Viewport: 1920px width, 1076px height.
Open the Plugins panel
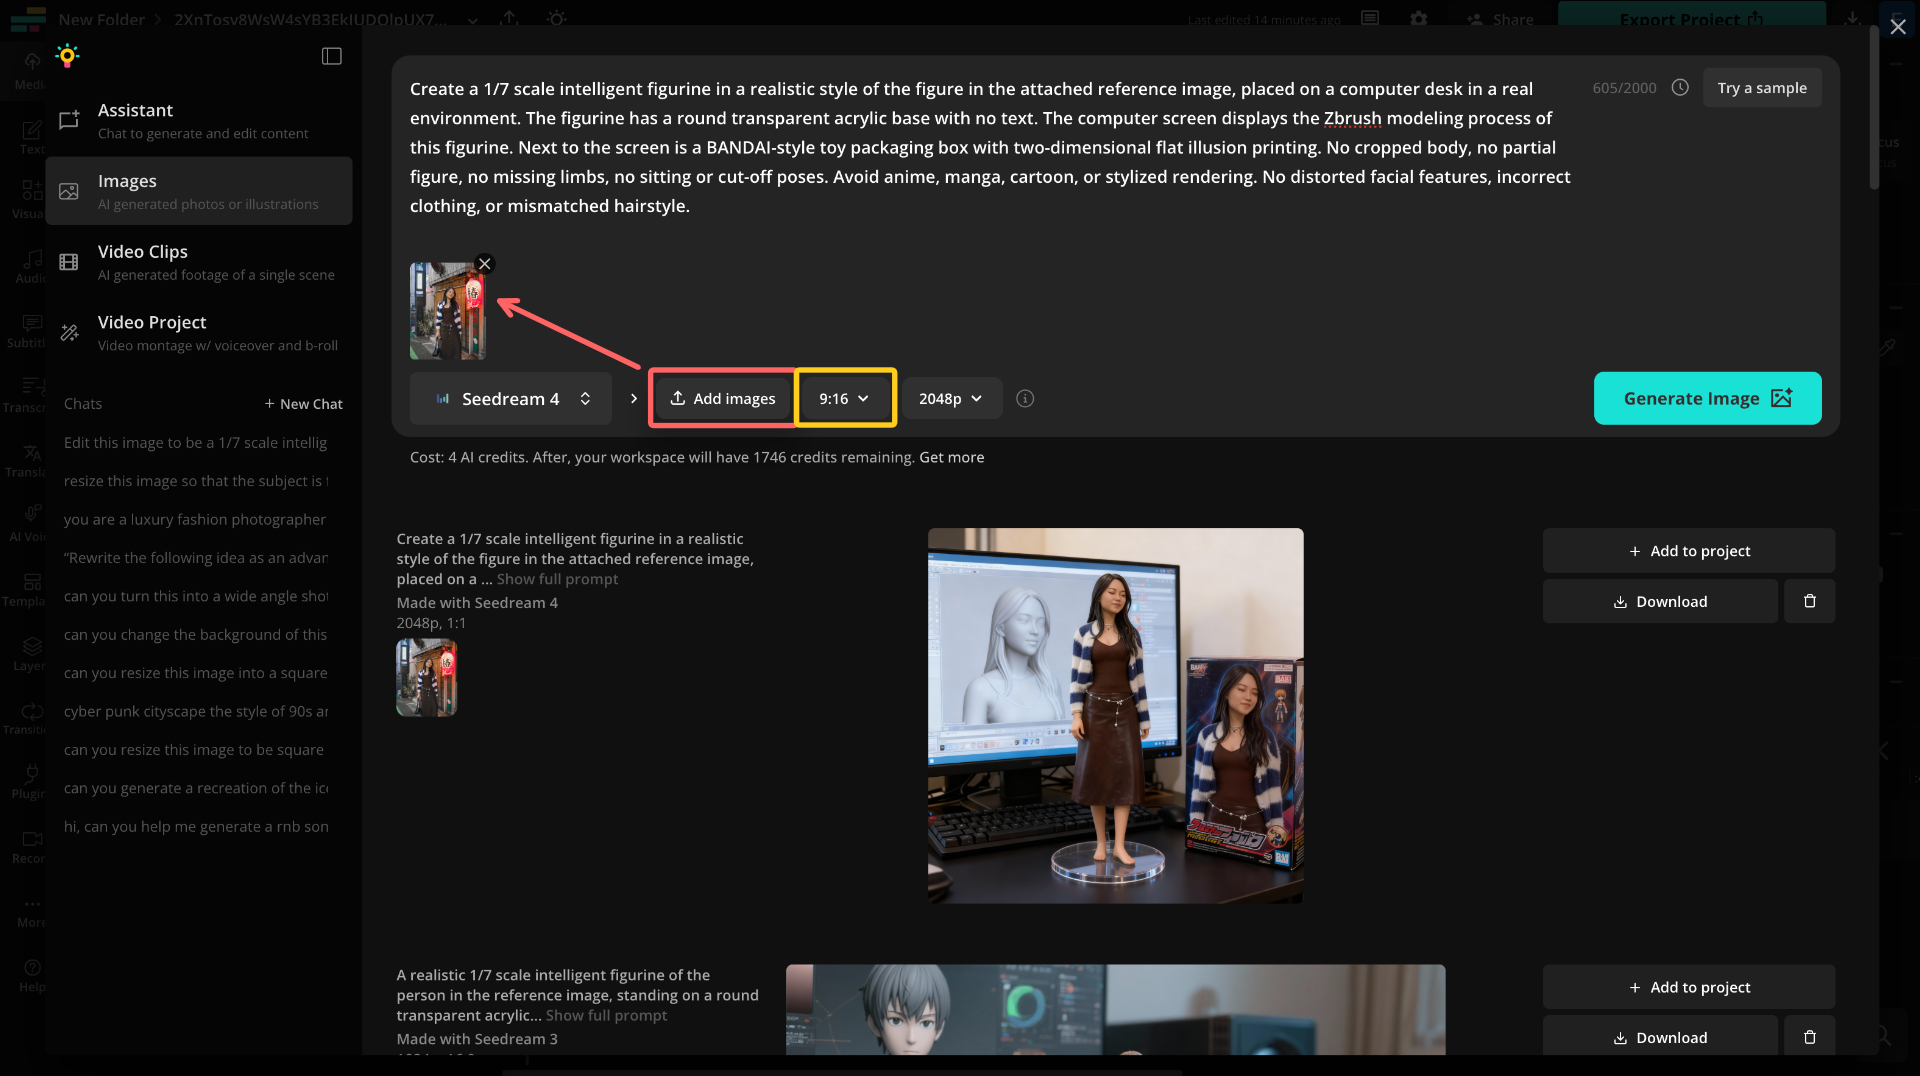pyautogui.click(x=30, y=779)
